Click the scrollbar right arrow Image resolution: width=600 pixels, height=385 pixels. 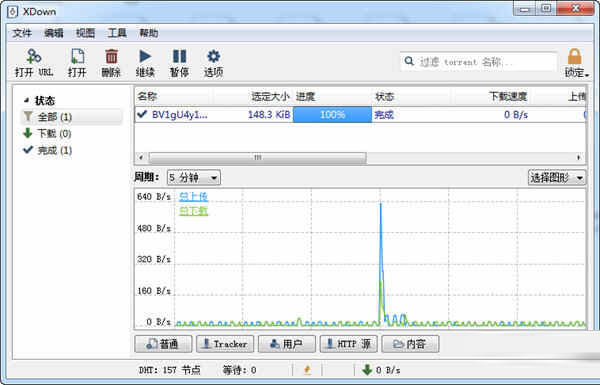click(x=579, y=157)
